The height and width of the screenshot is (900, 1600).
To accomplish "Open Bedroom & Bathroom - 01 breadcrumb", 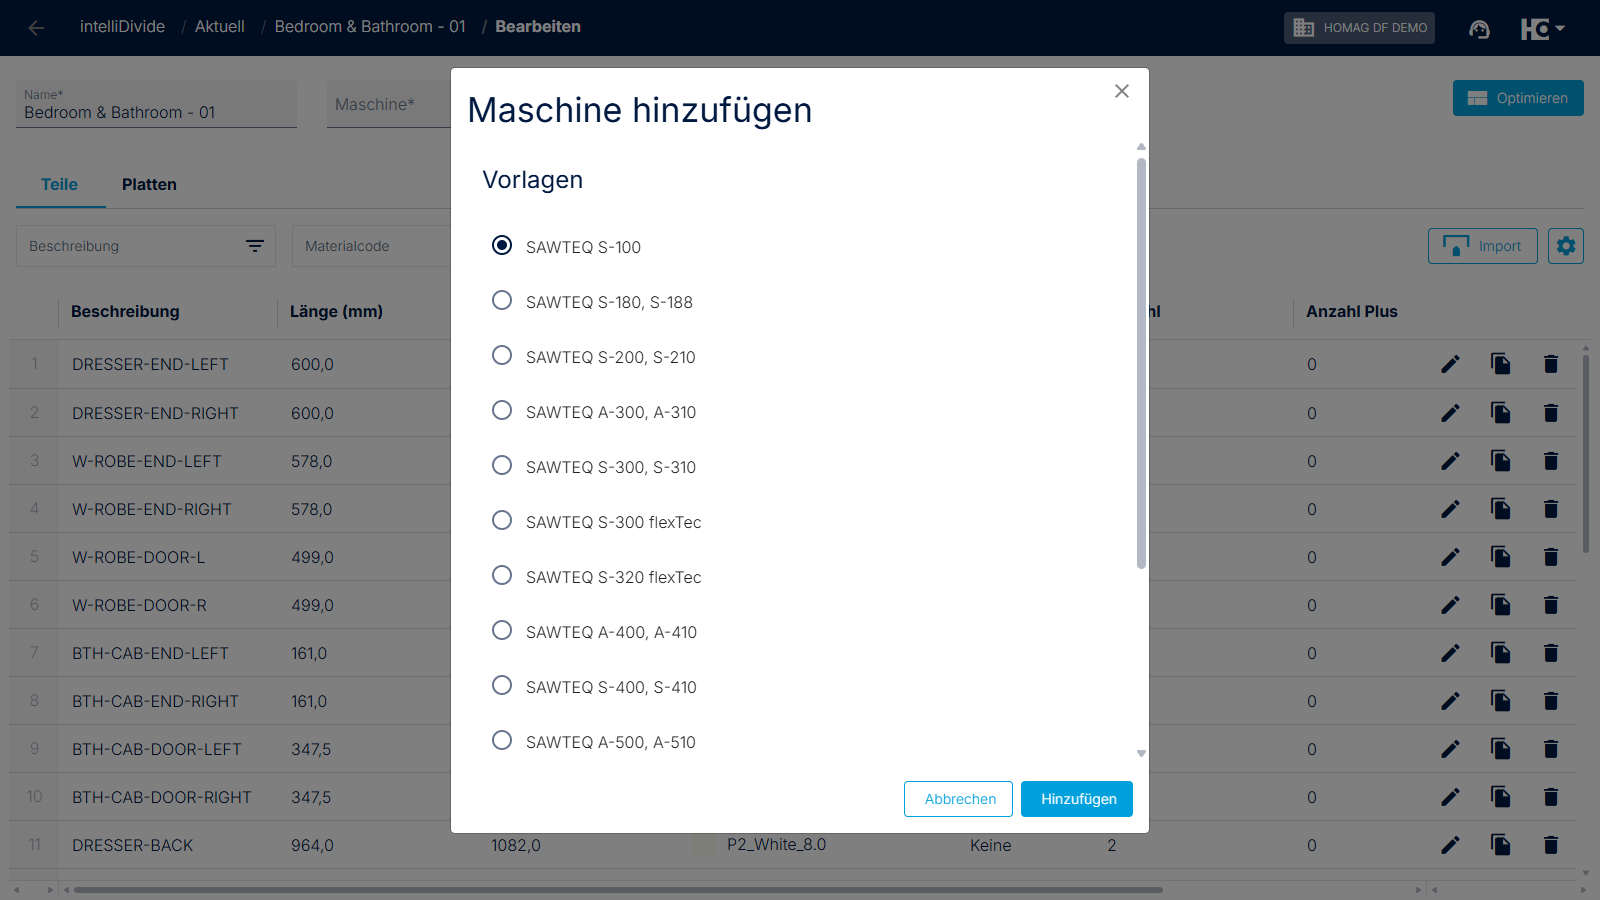I will point(370,27).
